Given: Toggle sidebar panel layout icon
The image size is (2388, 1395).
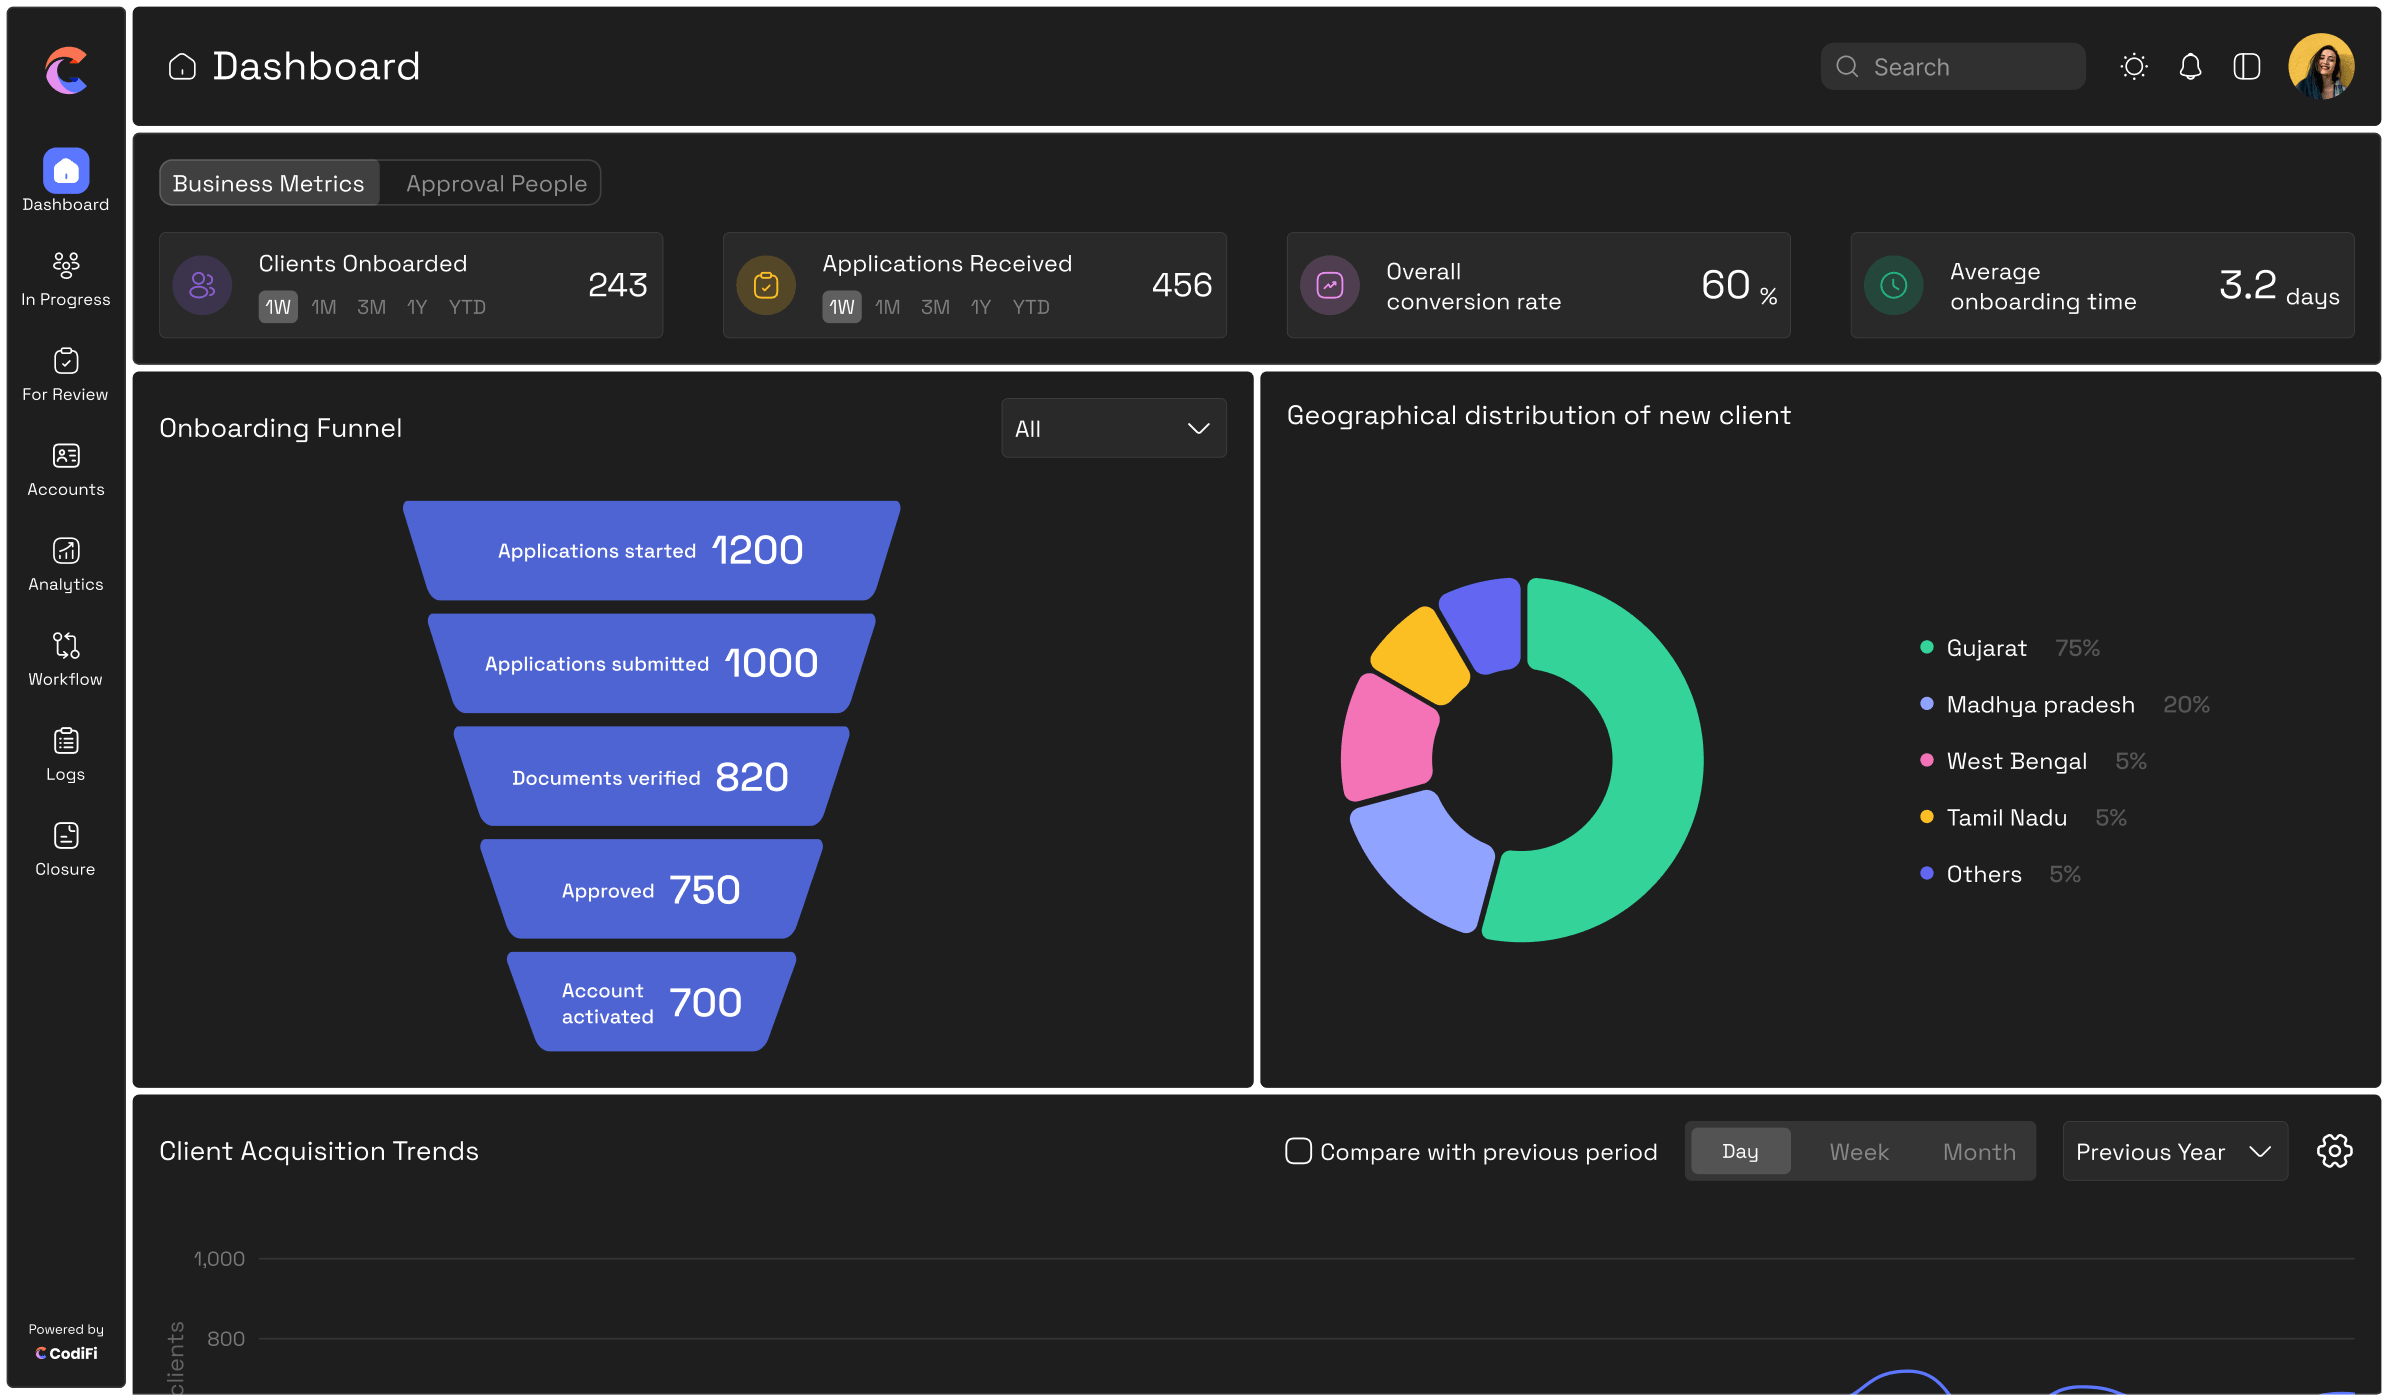Looking at the screenshot, I should click(2247, 67).
